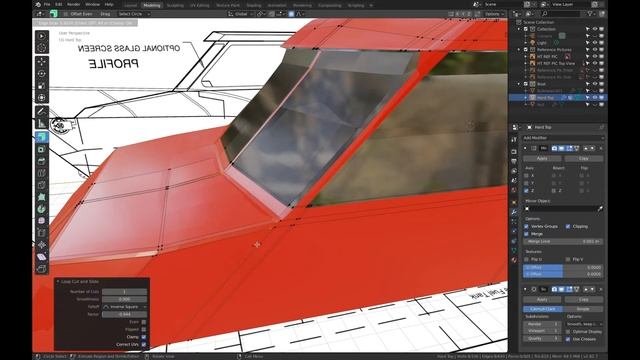Select the Rotate tool

point(42,74)
